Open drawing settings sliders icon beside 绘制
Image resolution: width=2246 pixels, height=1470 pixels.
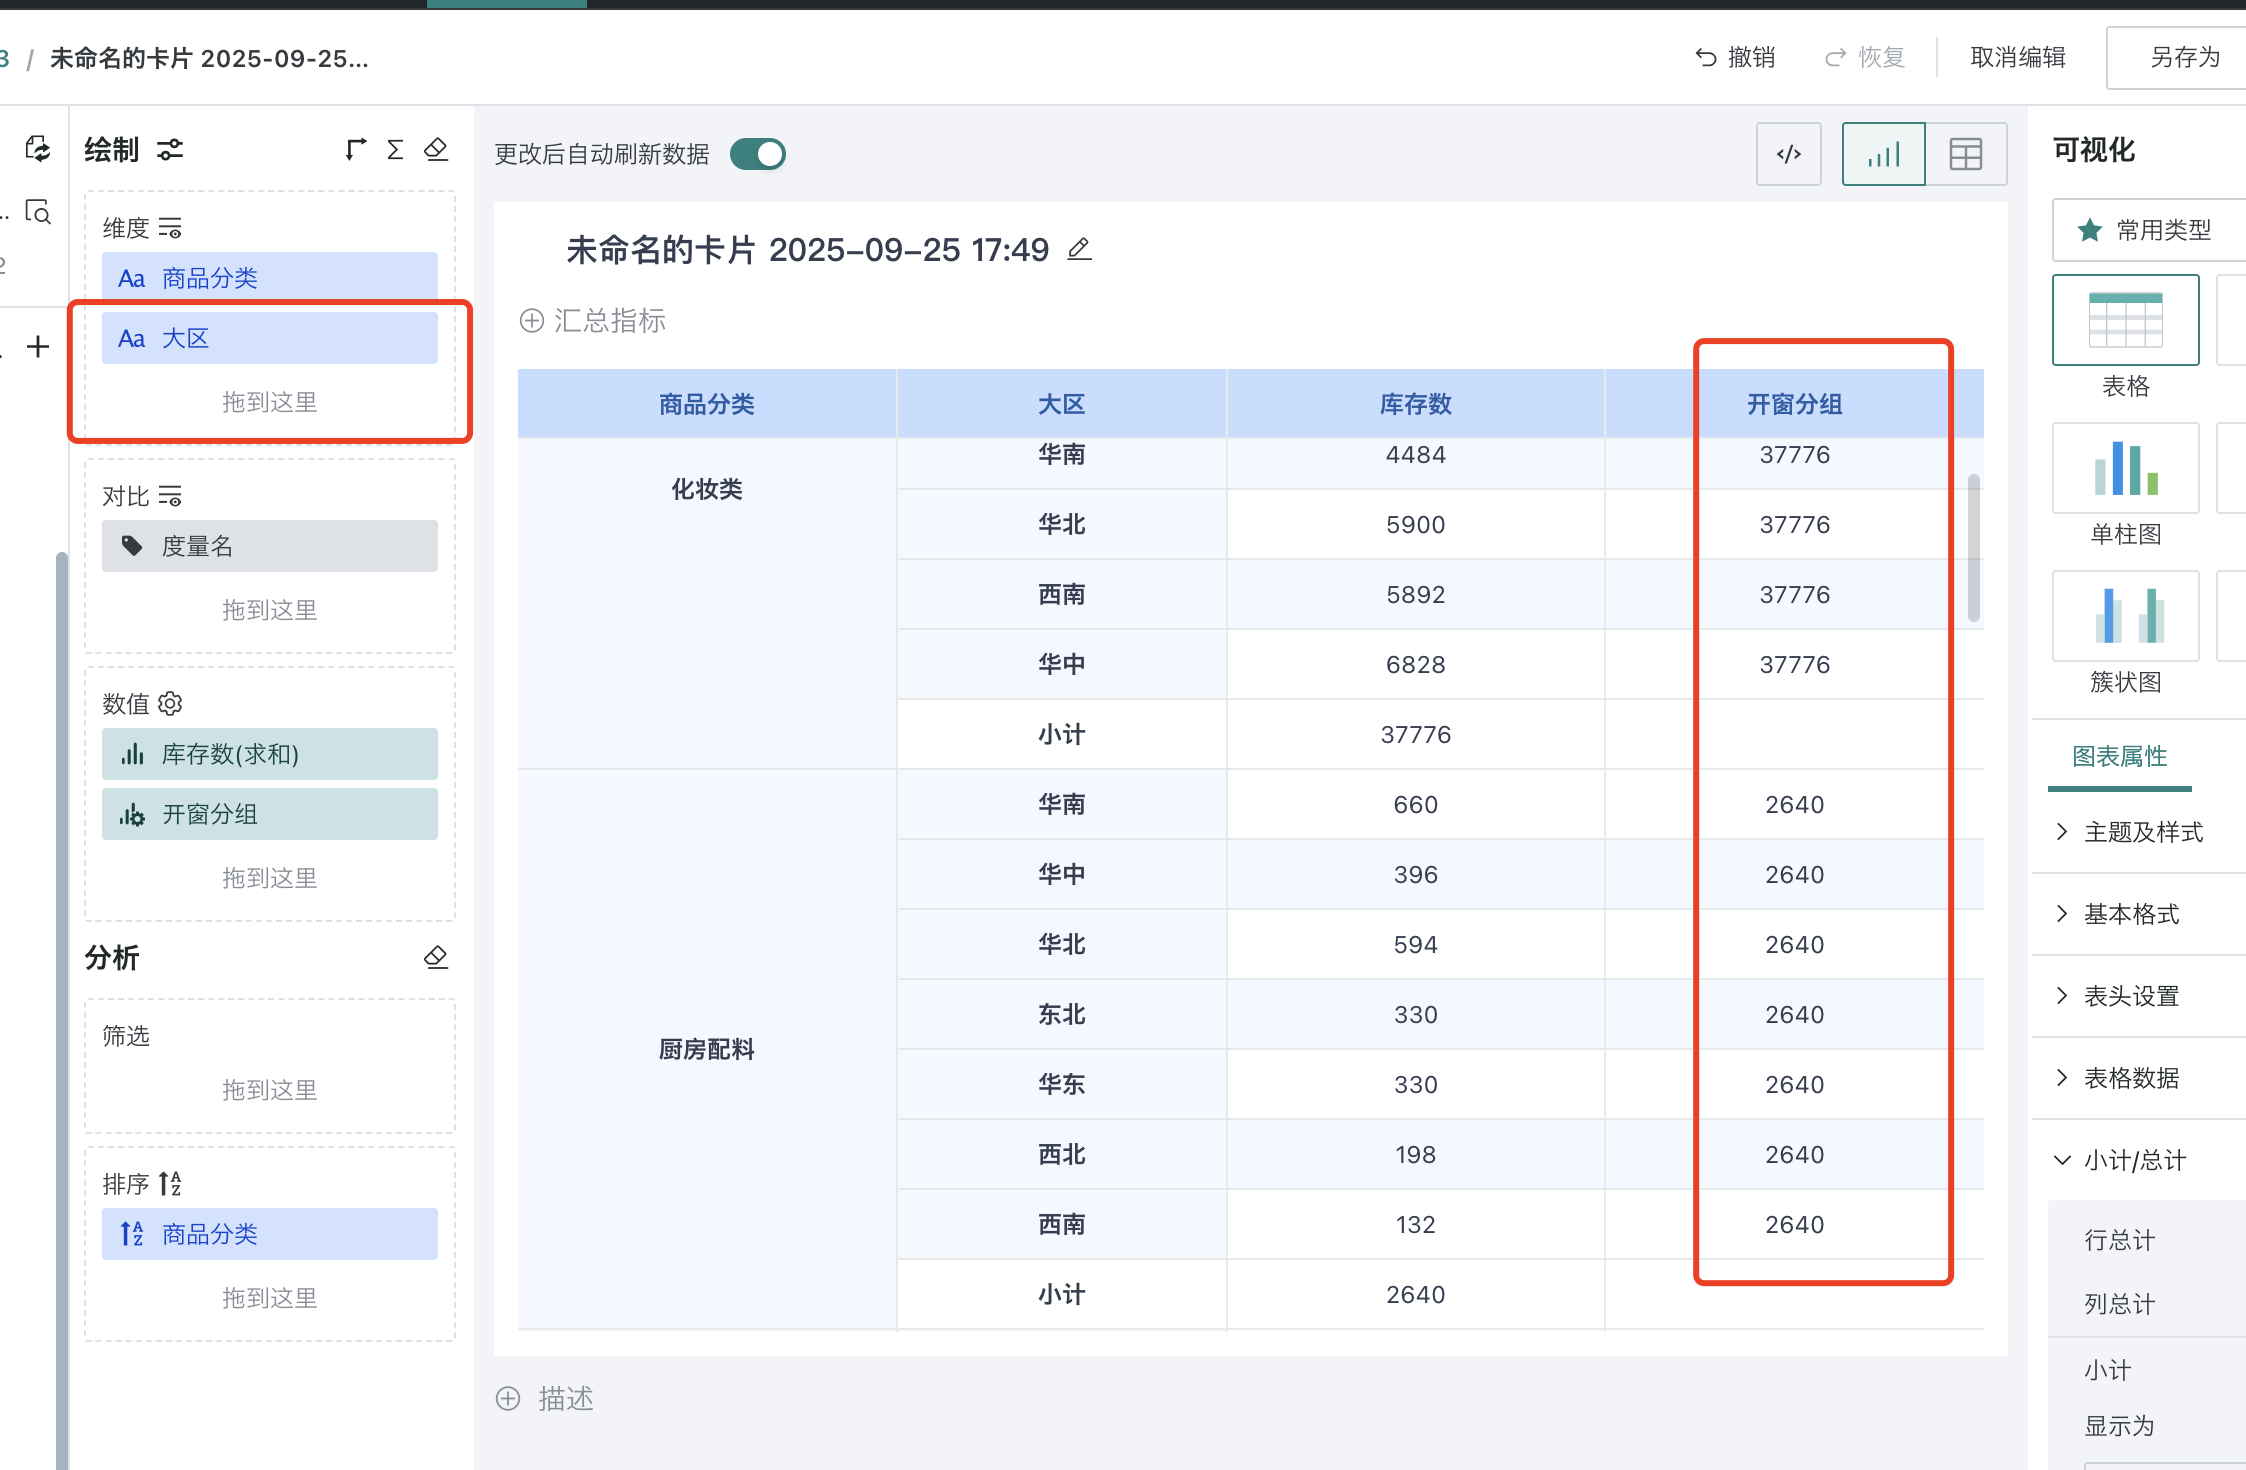click(x=170, y=149)
